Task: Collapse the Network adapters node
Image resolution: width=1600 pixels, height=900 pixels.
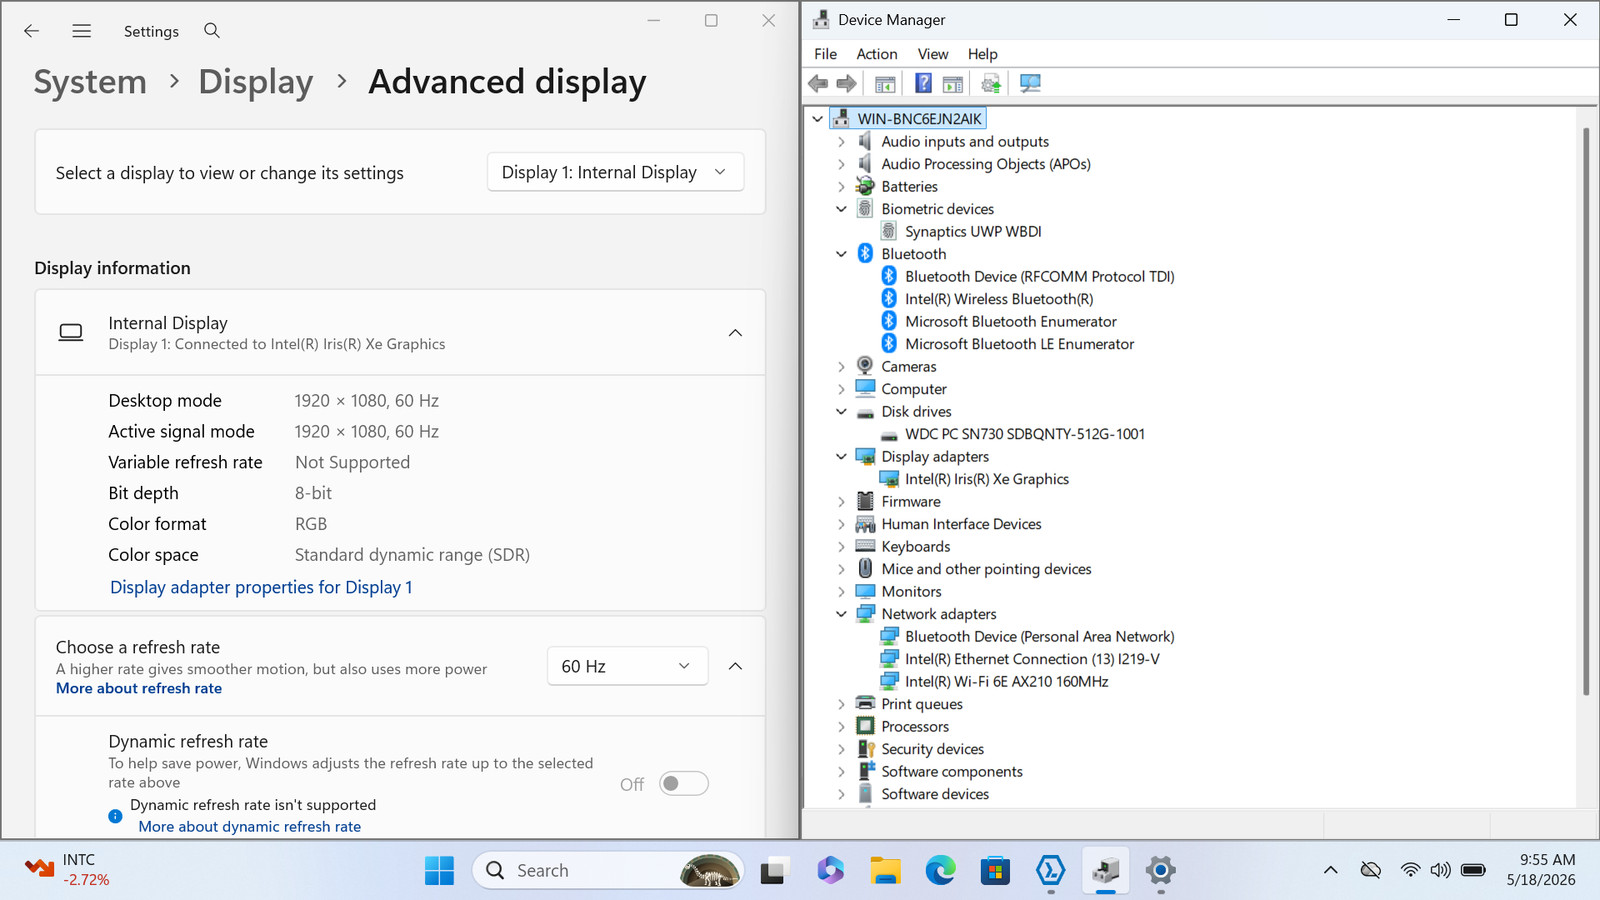Action: click(841, 614)
